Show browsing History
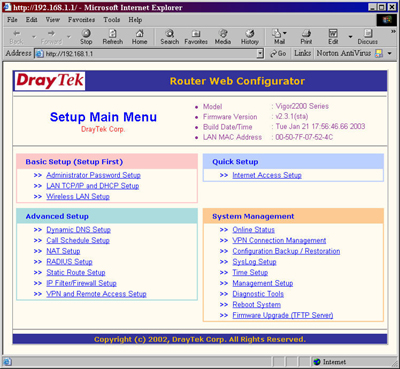This screenshot has width=400, height=369. pyautogui.click(x=250, y=37)
